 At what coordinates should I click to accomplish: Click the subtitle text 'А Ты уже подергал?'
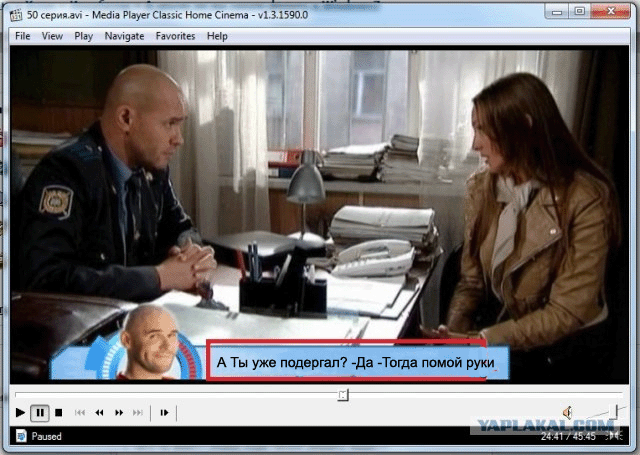(x=282, y=362)
